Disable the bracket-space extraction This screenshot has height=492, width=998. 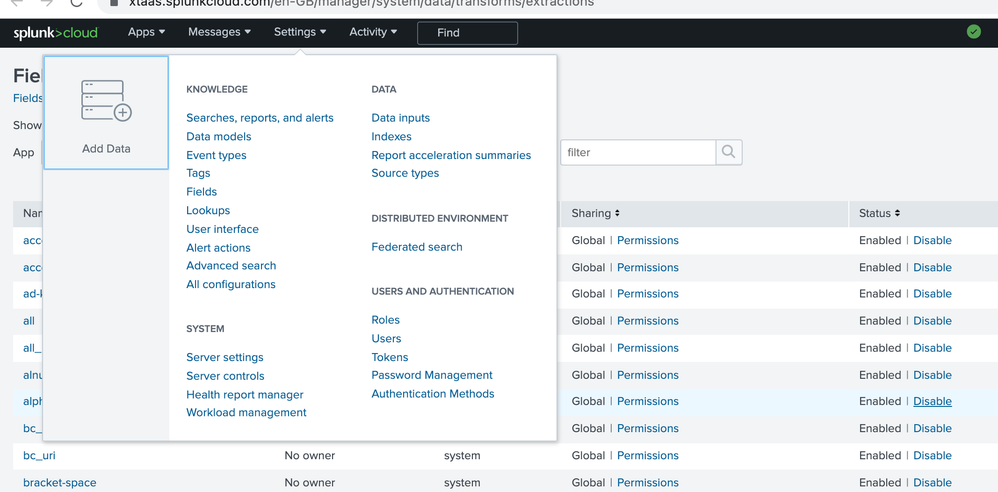coord(932,482)
